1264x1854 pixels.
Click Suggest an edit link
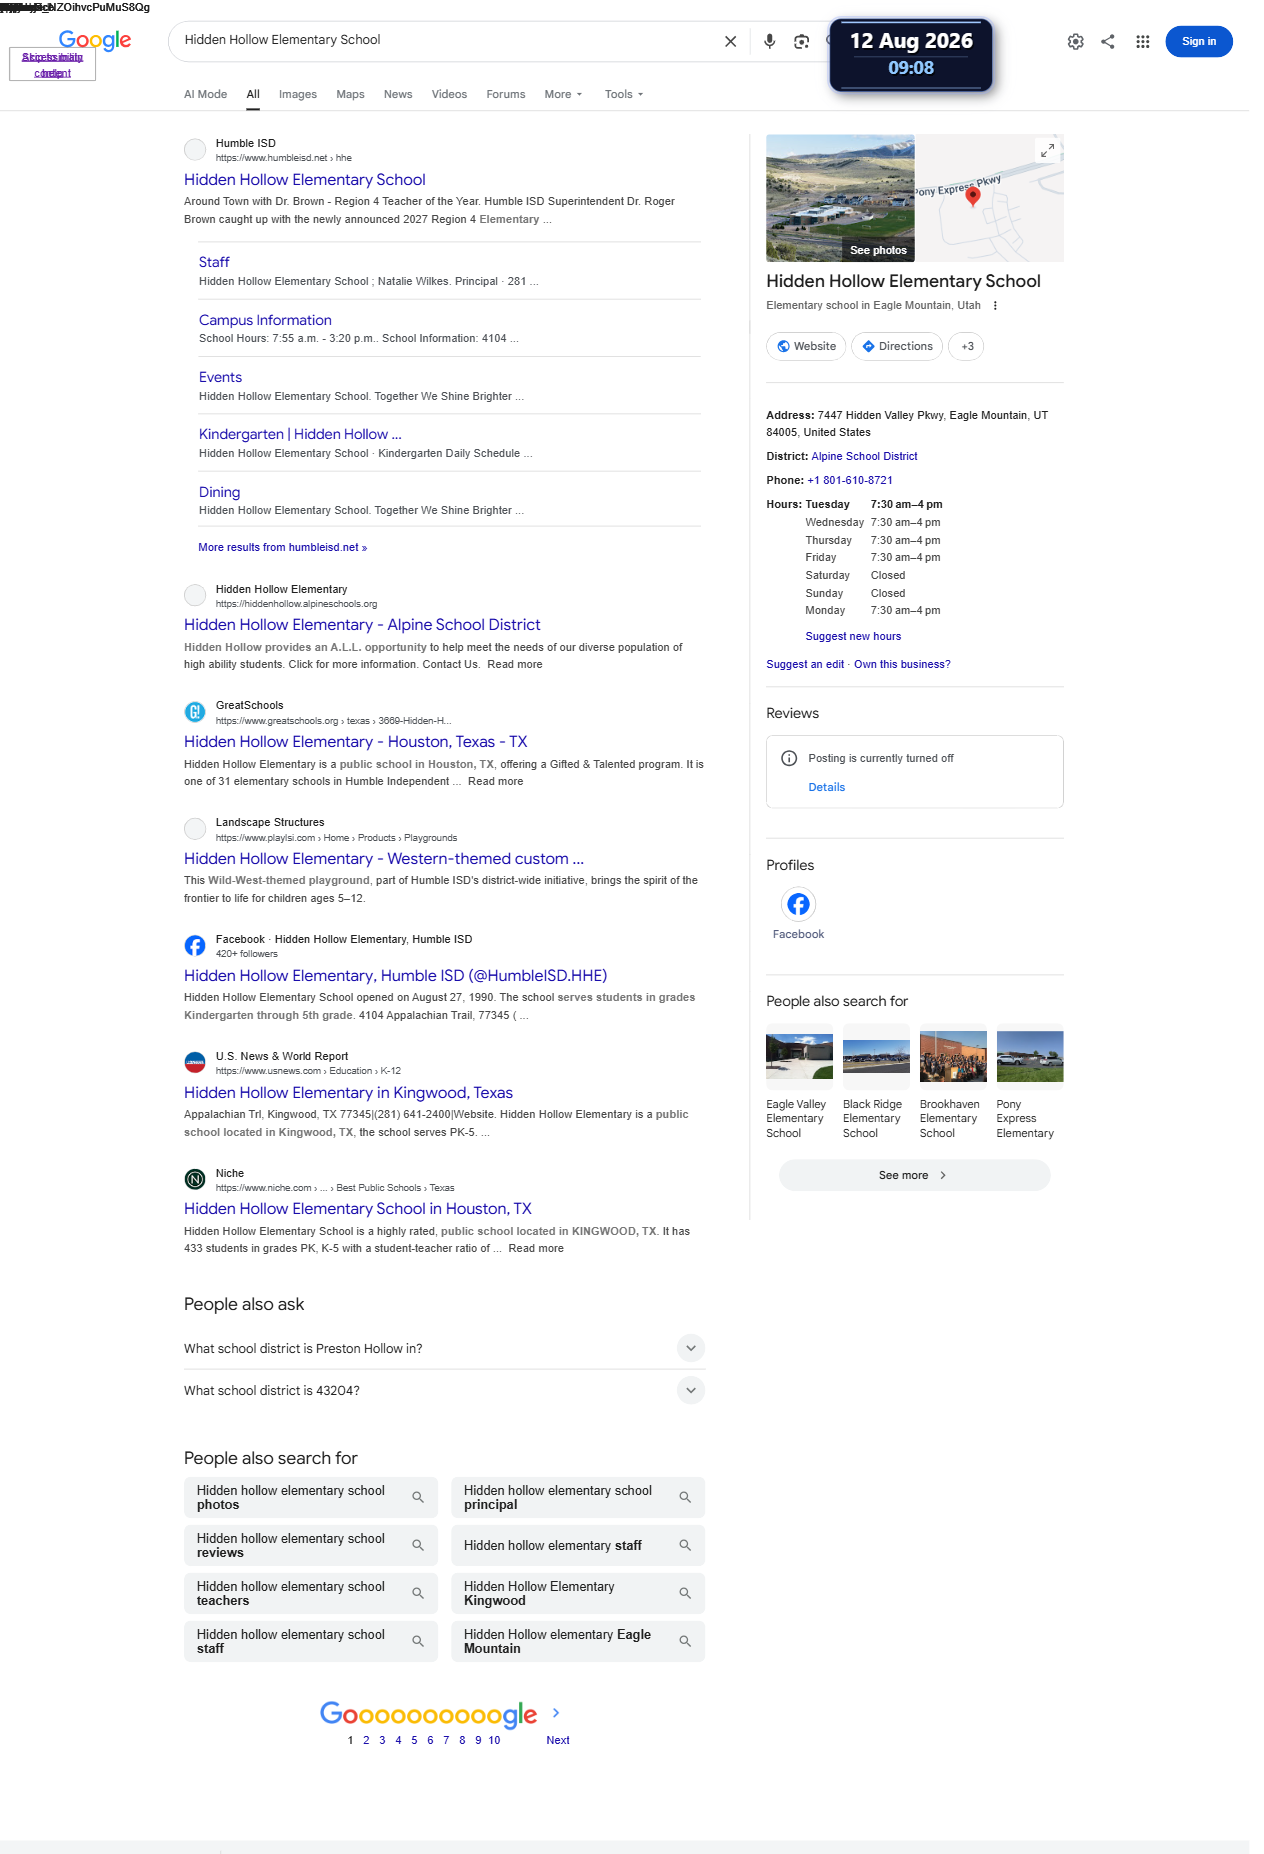tap(805, 664)
